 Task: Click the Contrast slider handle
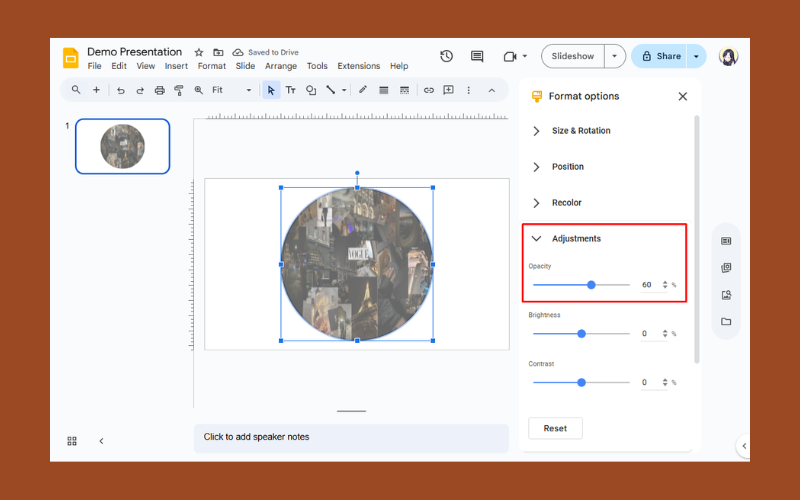tap(581, 383)
